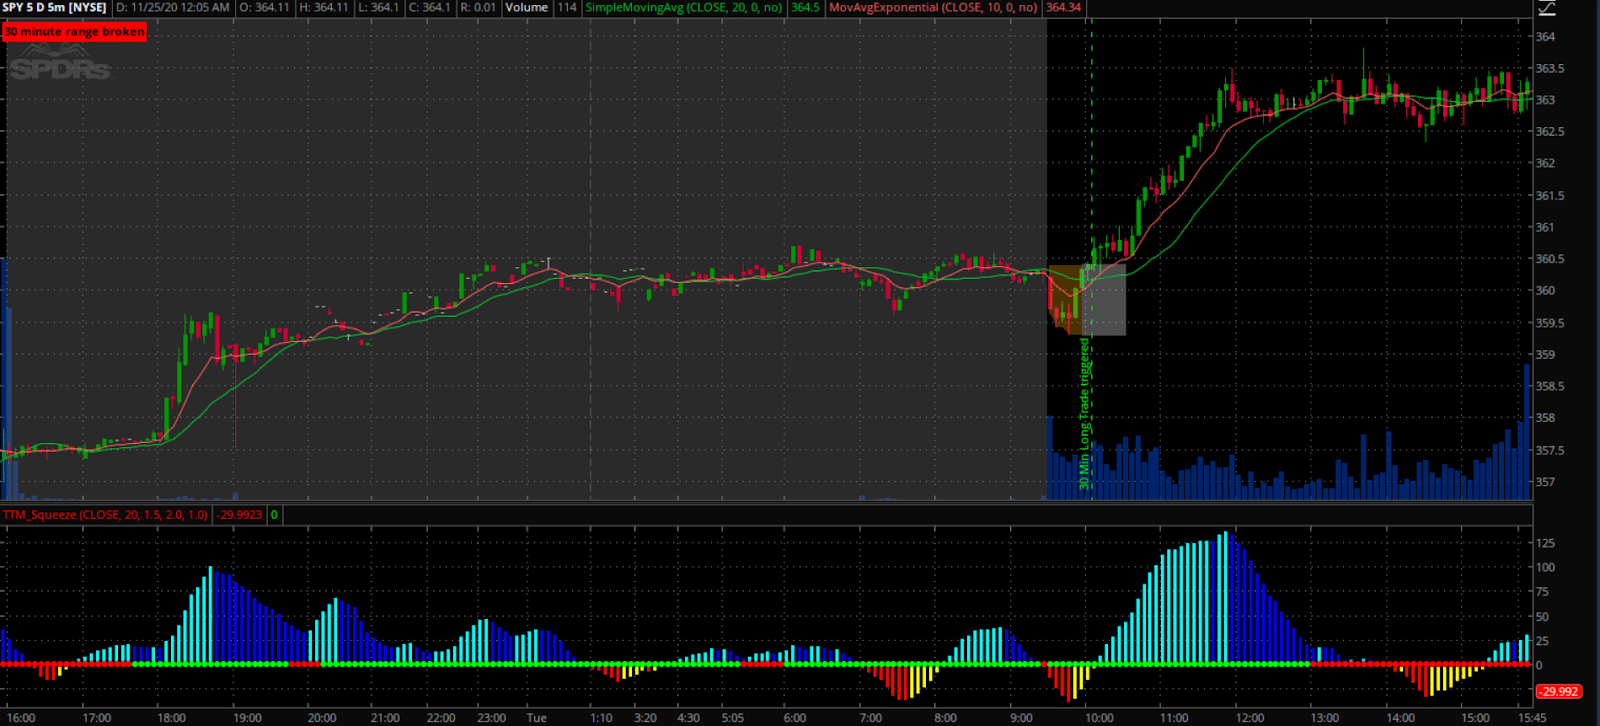Click the volume value 114

567,7
